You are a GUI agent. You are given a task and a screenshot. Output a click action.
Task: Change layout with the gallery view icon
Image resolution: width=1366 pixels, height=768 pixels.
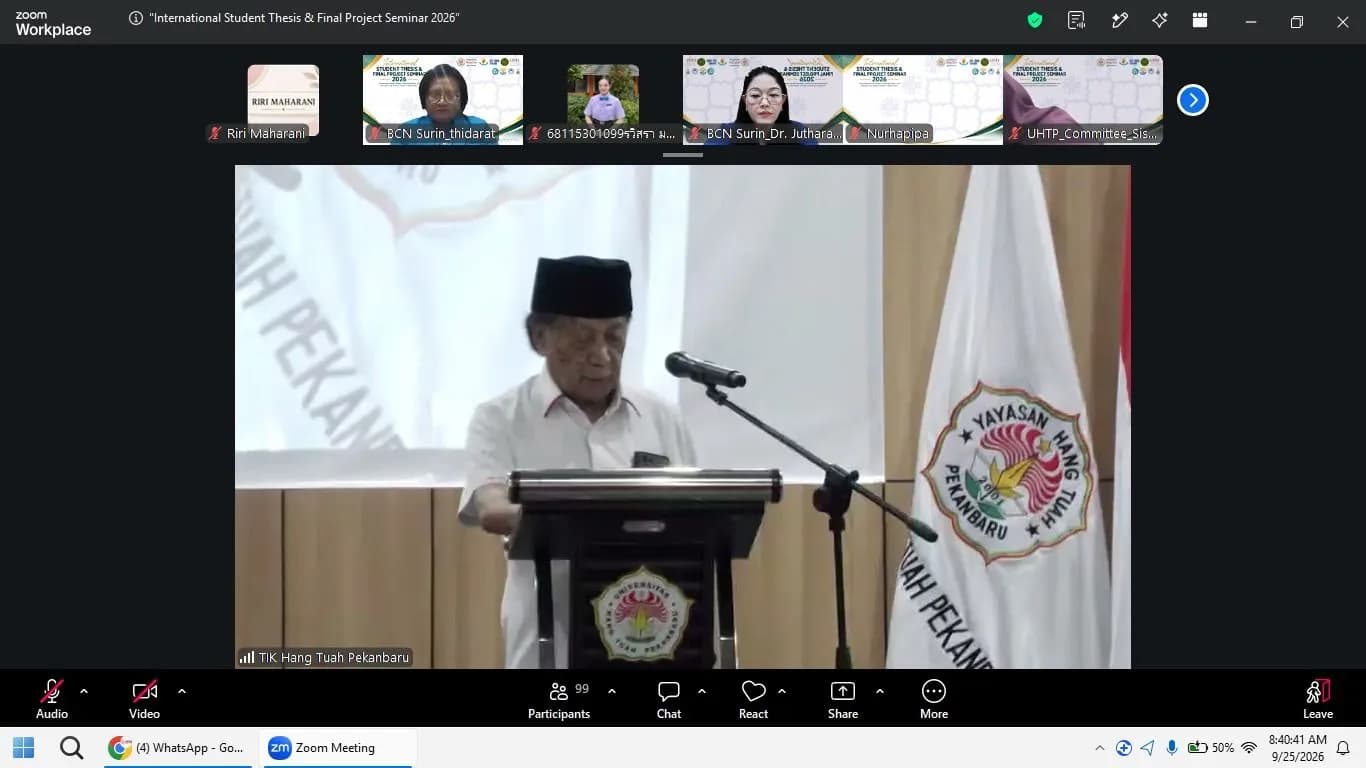click(1200, 20)
